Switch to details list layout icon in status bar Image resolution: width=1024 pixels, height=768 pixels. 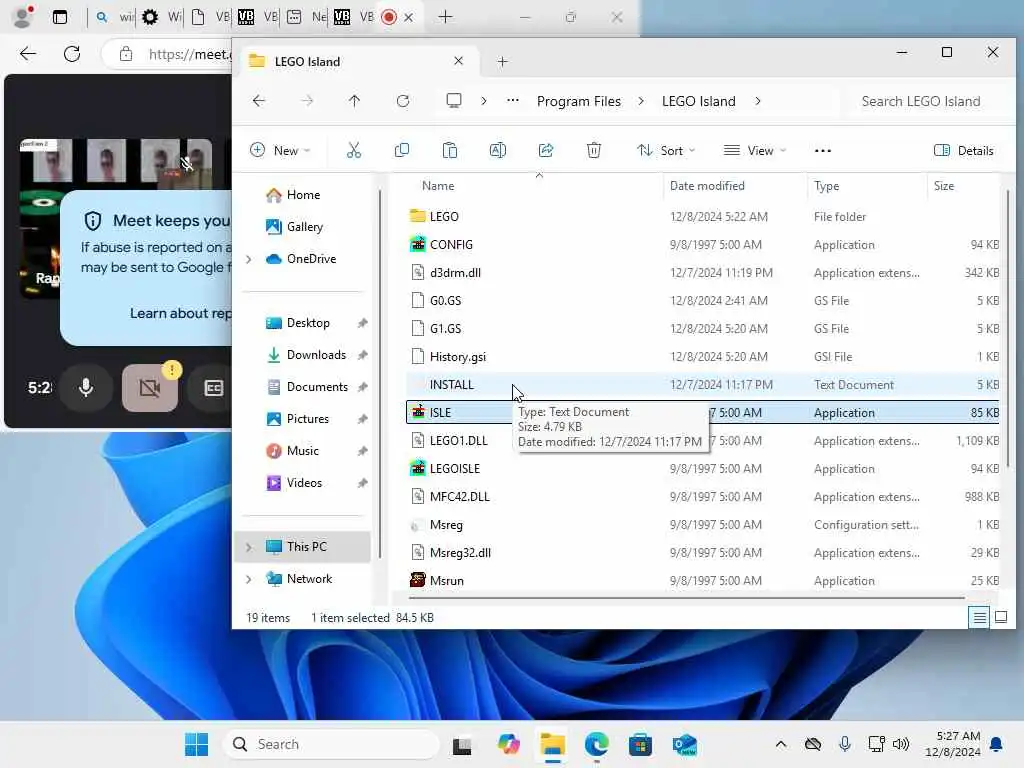[x=980, y=617]
